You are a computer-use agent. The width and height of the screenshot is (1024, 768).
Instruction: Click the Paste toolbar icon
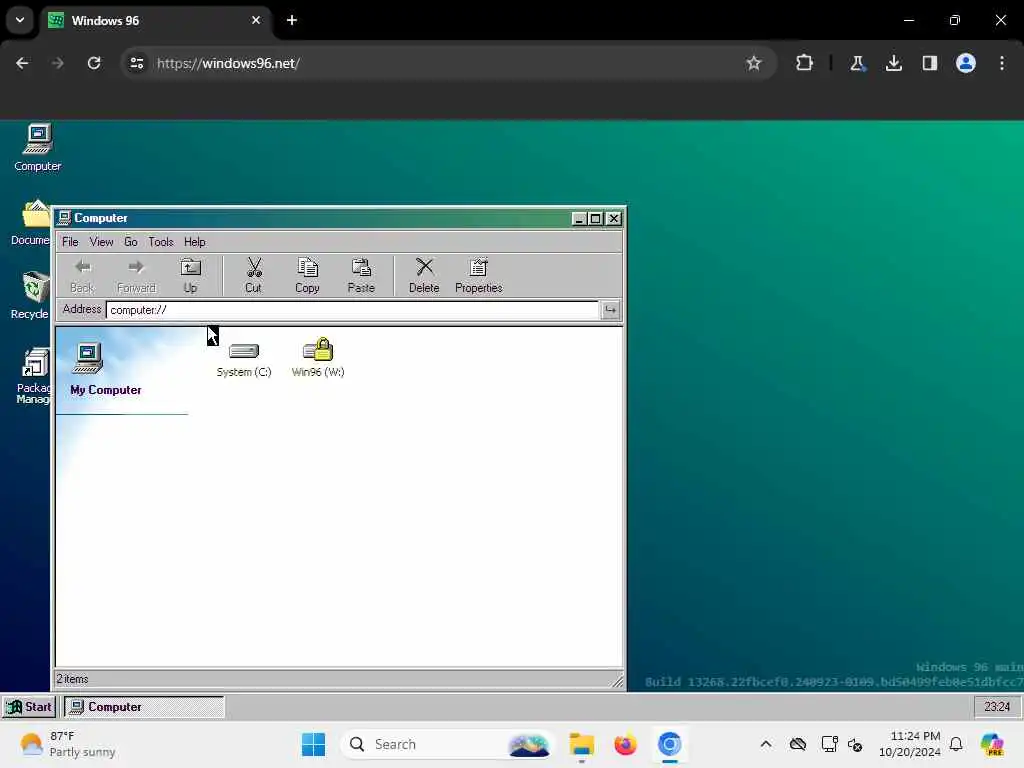[361, 275]
